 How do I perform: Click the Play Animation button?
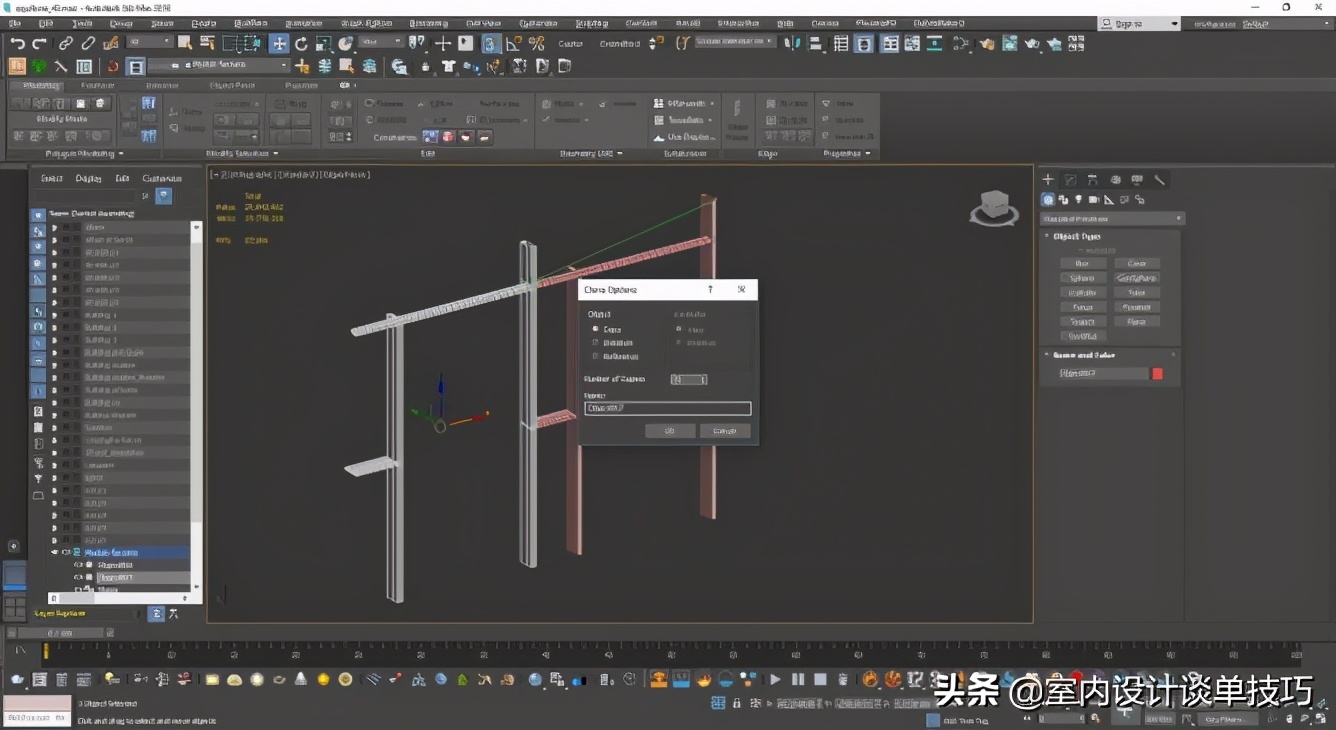(775, 680)
